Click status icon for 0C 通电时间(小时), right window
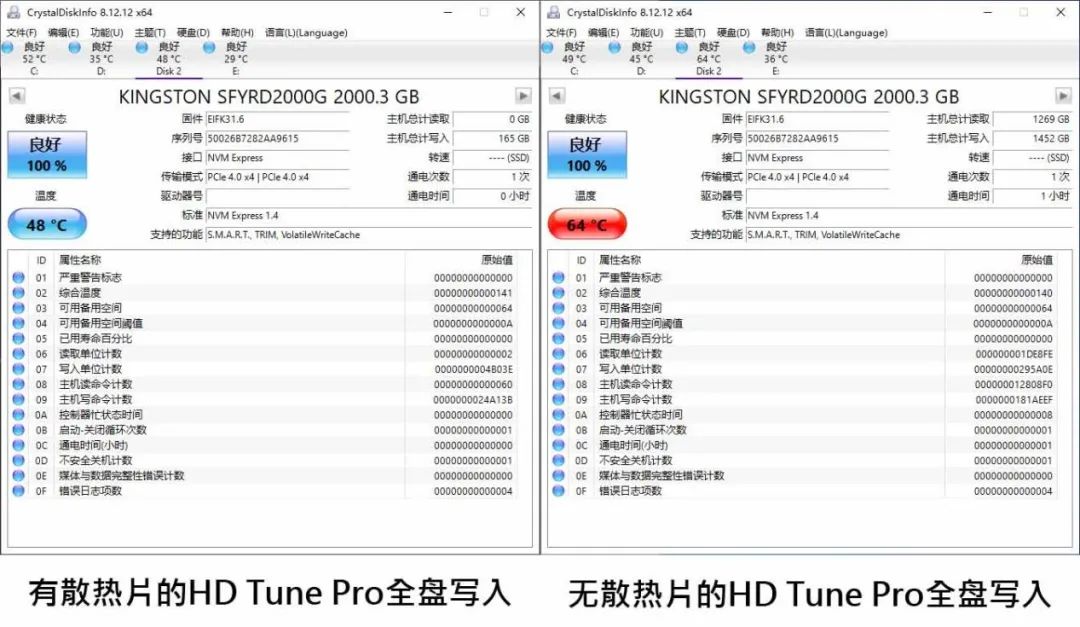This screenshot has height=627, width=1080. click(x=559, y=445)
